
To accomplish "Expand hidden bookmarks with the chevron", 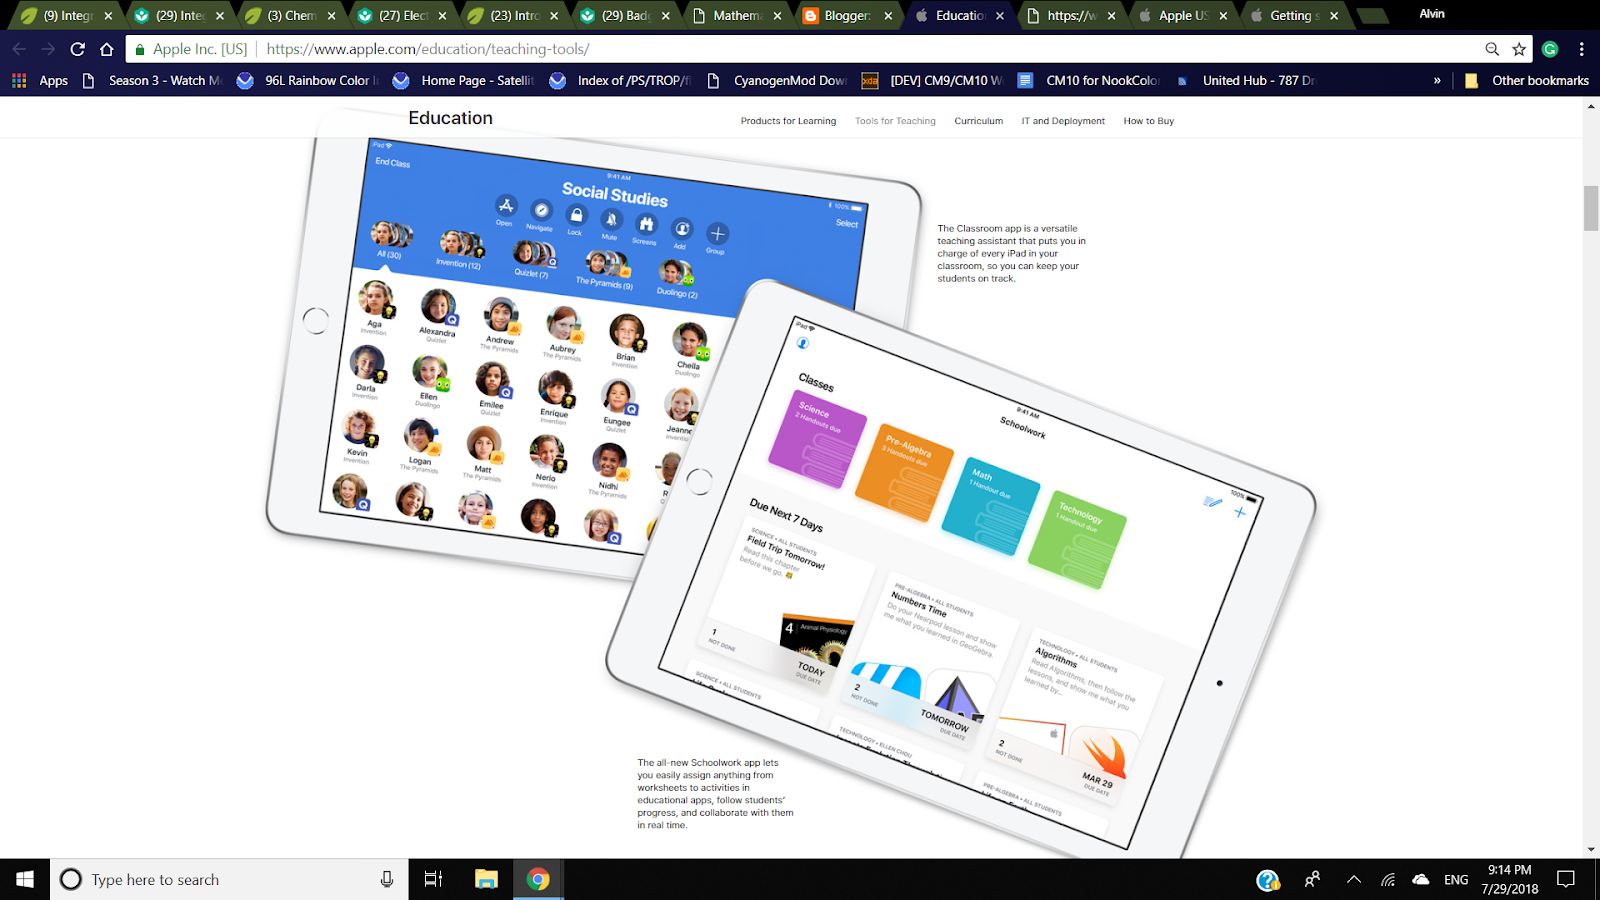I will click(x=1437, y=80).
